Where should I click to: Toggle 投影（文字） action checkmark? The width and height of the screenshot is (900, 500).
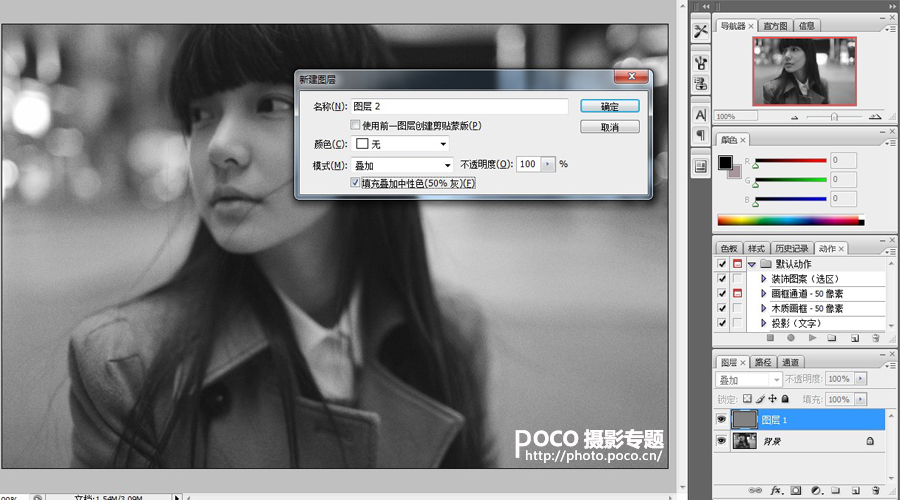(x=722, y=323)
